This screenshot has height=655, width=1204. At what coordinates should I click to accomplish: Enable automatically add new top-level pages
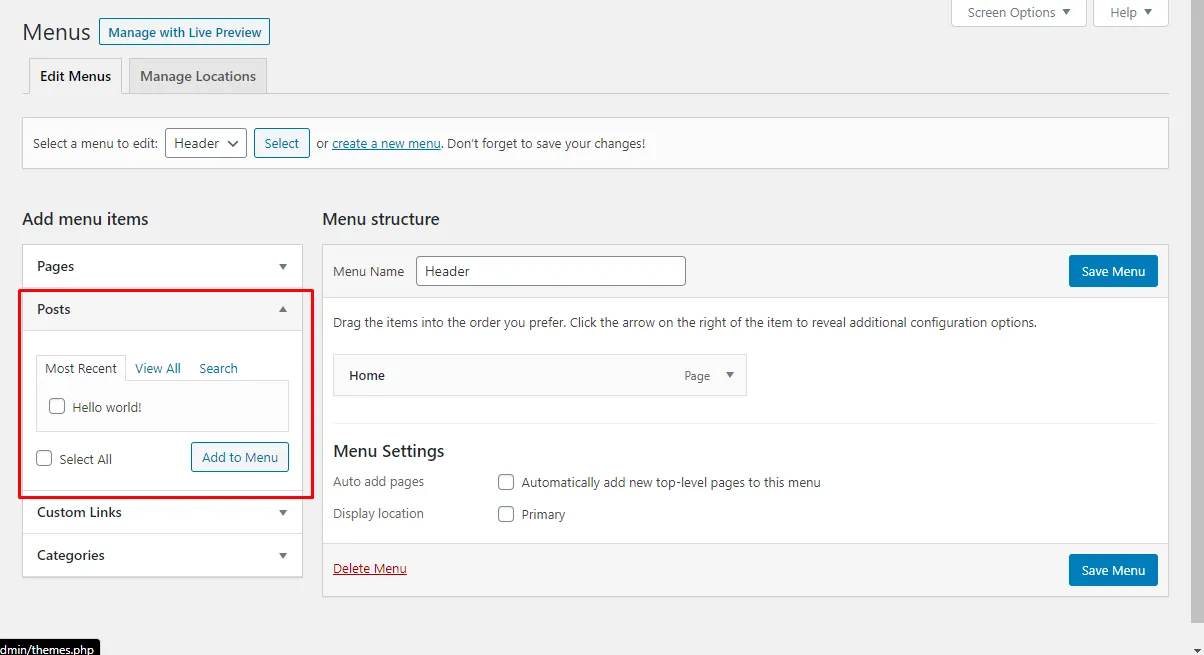pyautogui.click(x=506, y=482)
